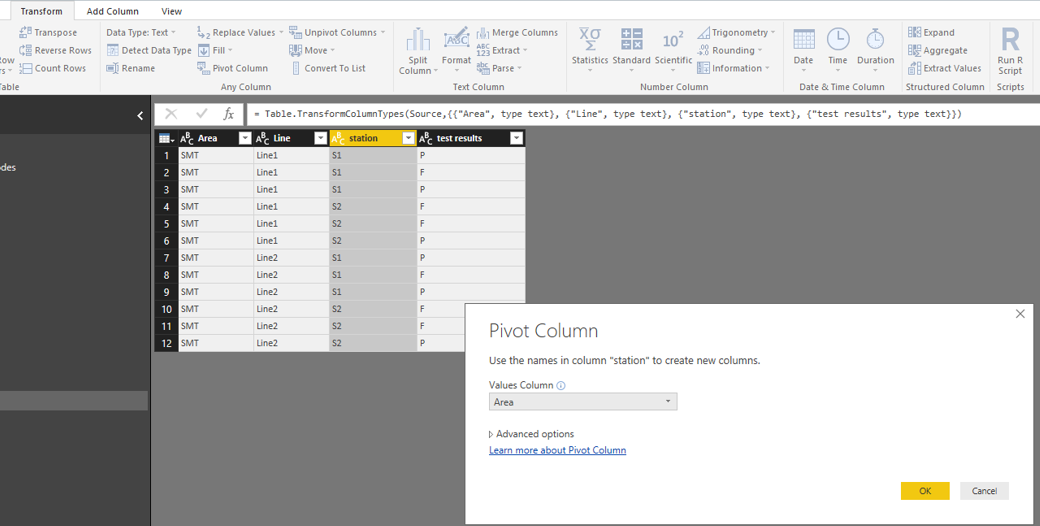The width and height of the screenshot is (1040, 526).
Task: Close the Pivot Column dialog
Action: [1020, 314]
